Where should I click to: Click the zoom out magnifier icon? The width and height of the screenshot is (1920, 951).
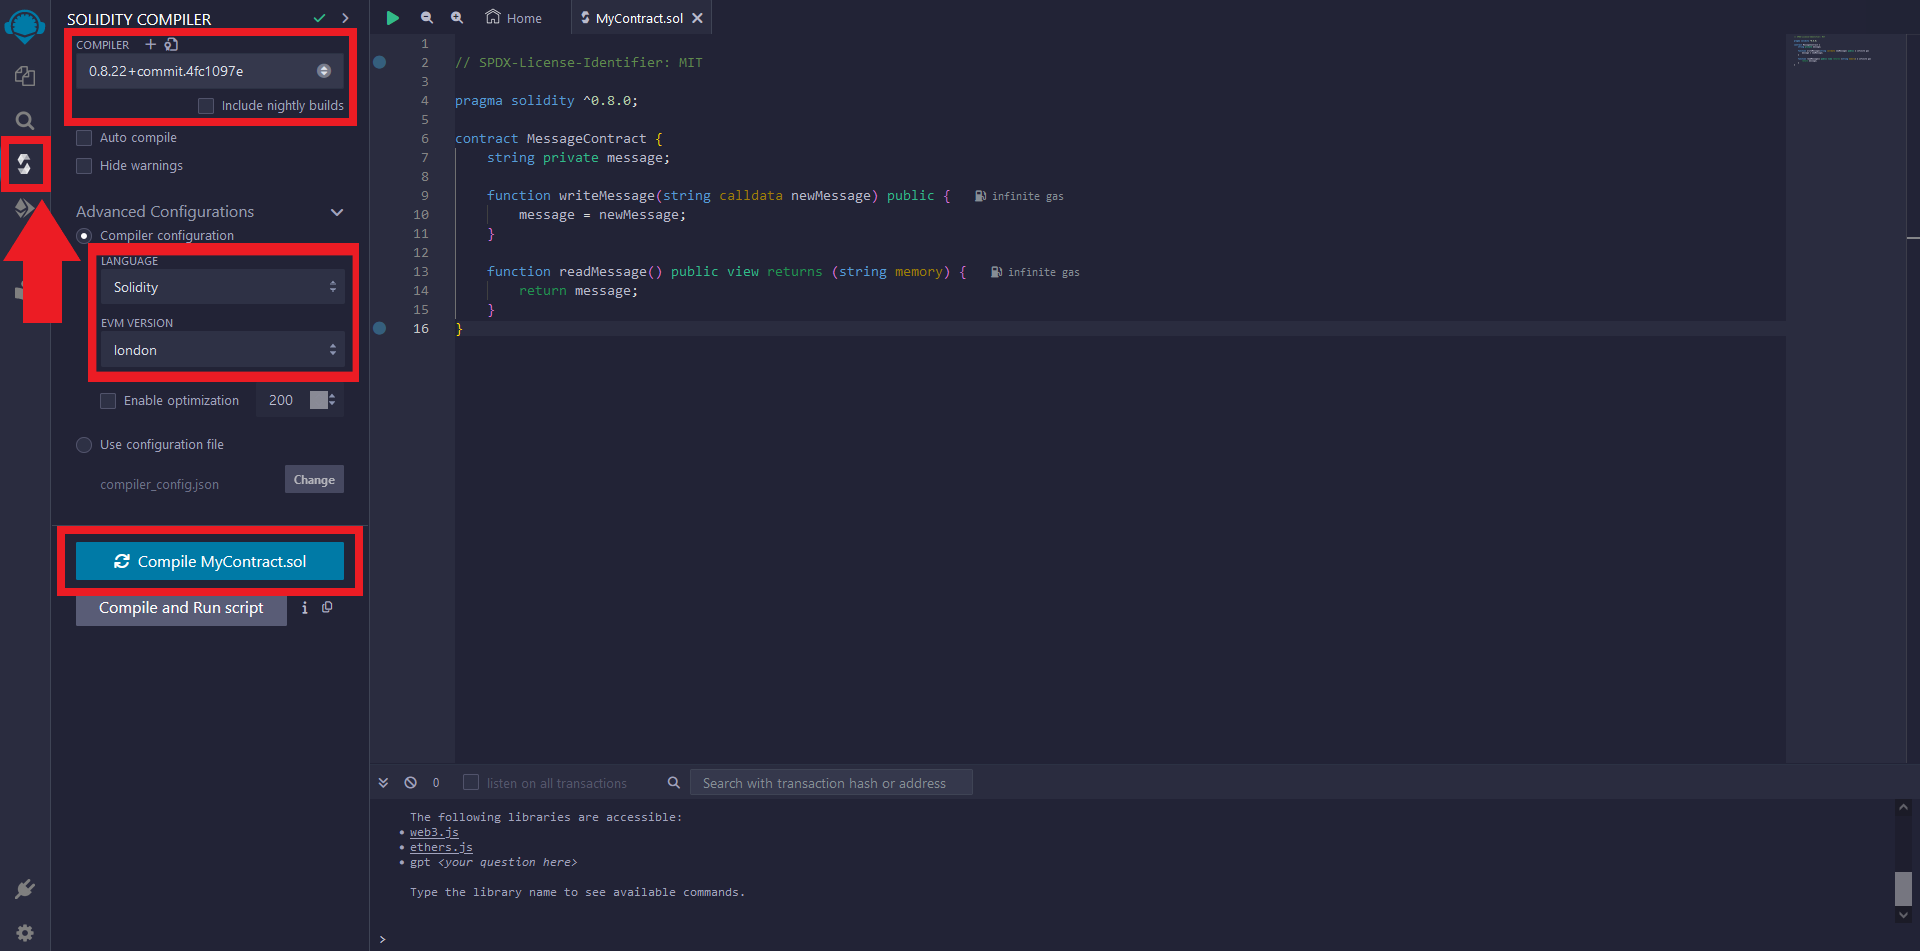tap(427, 18)
